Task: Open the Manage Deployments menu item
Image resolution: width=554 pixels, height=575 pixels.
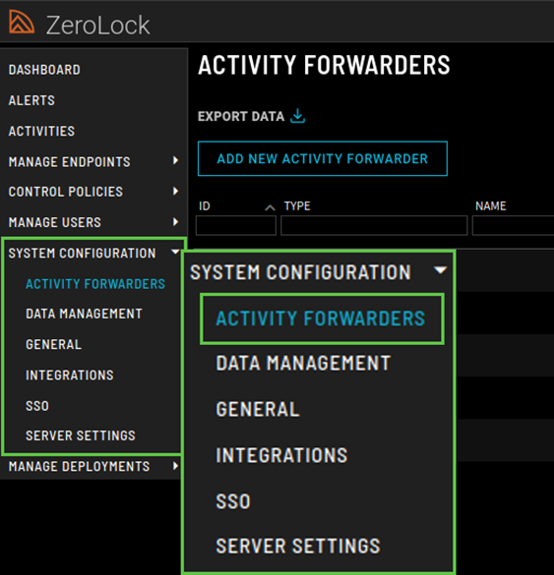Action: (79, 466)
